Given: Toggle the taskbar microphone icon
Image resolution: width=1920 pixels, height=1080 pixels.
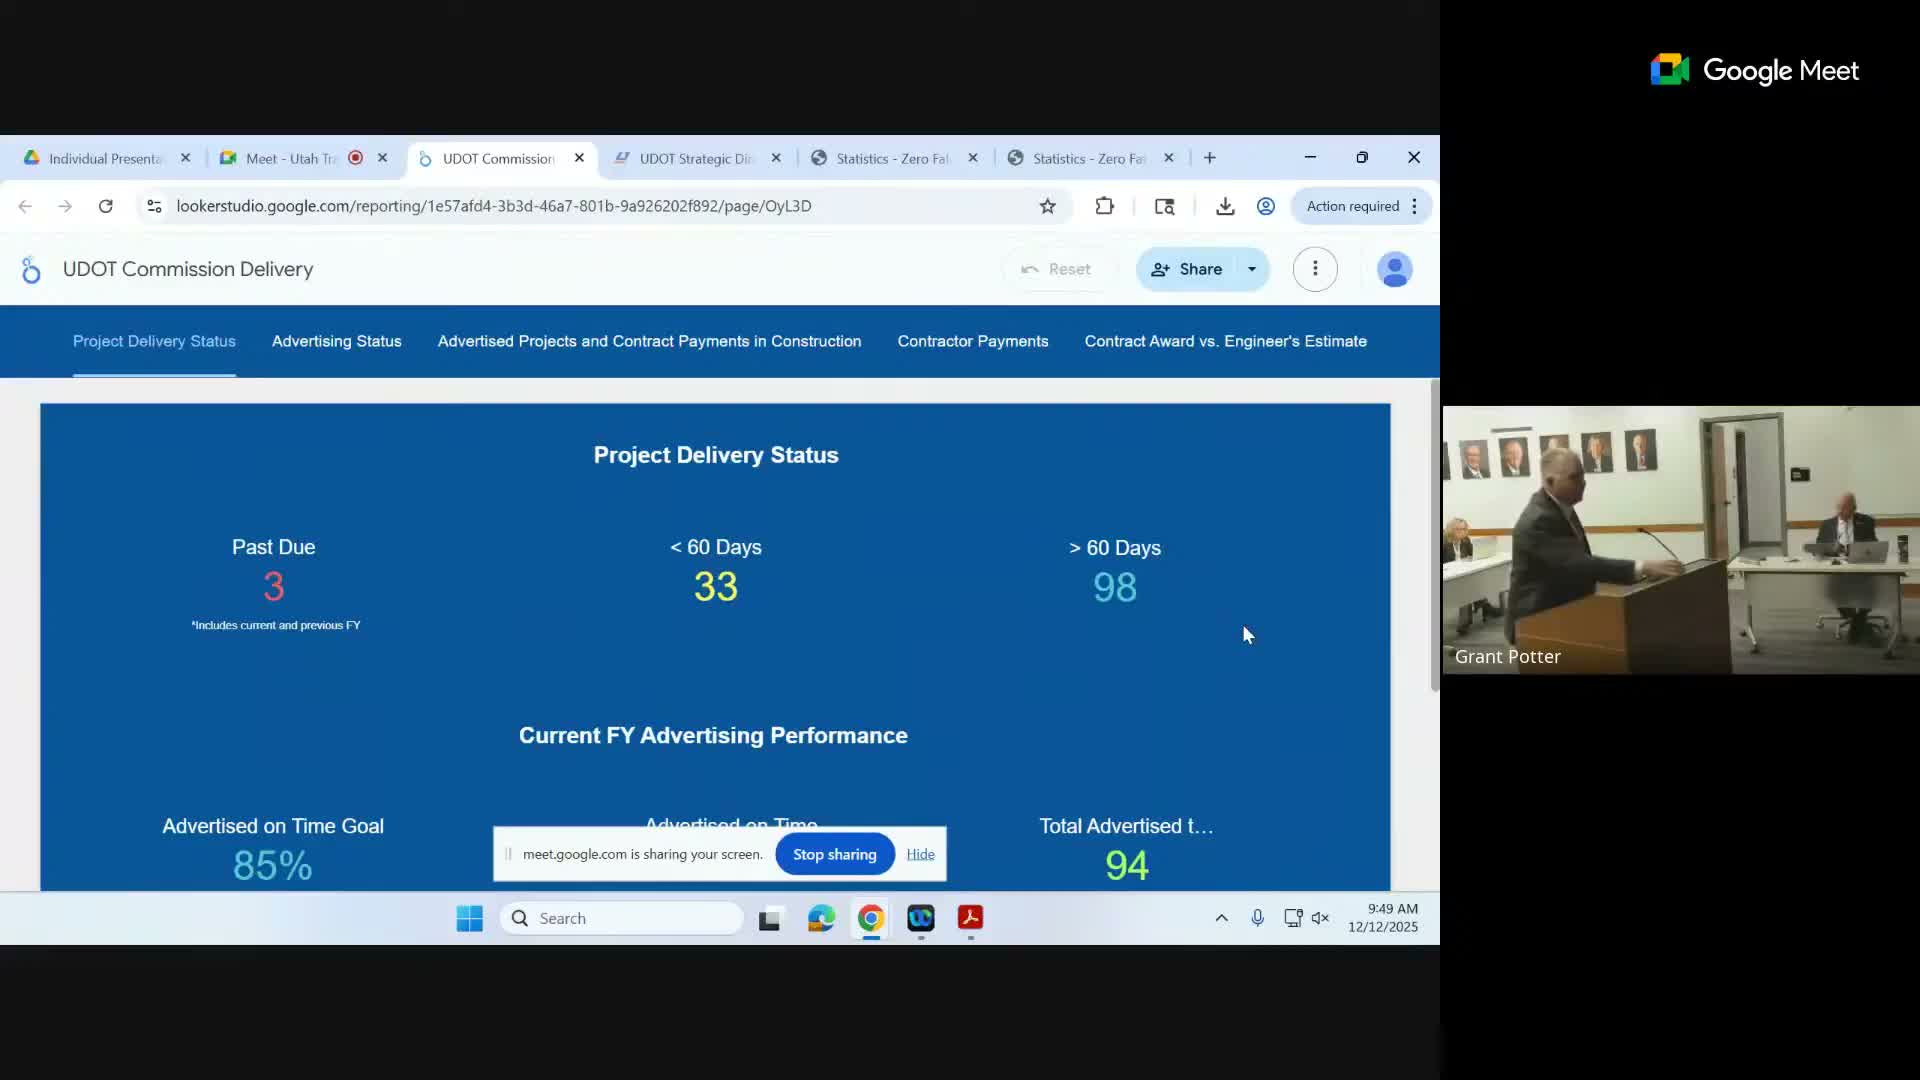Looking at the screenshot, I should (x=1257, y=918).
